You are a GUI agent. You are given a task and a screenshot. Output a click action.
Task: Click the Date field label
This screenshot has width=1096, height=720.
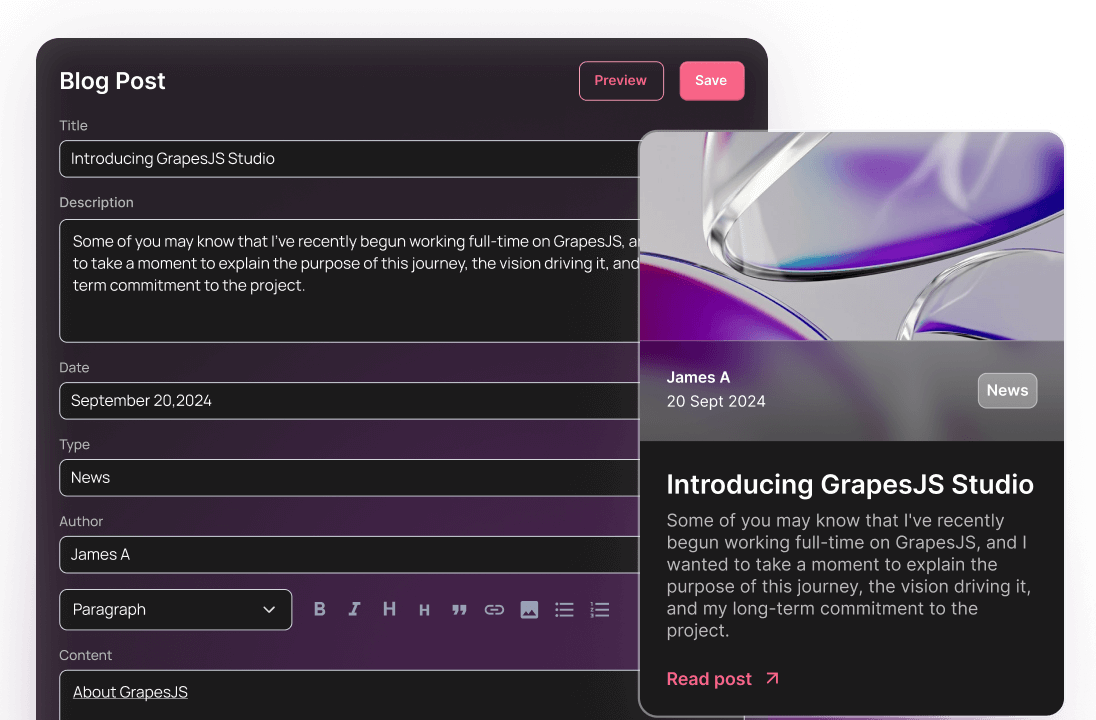point(74,368)
